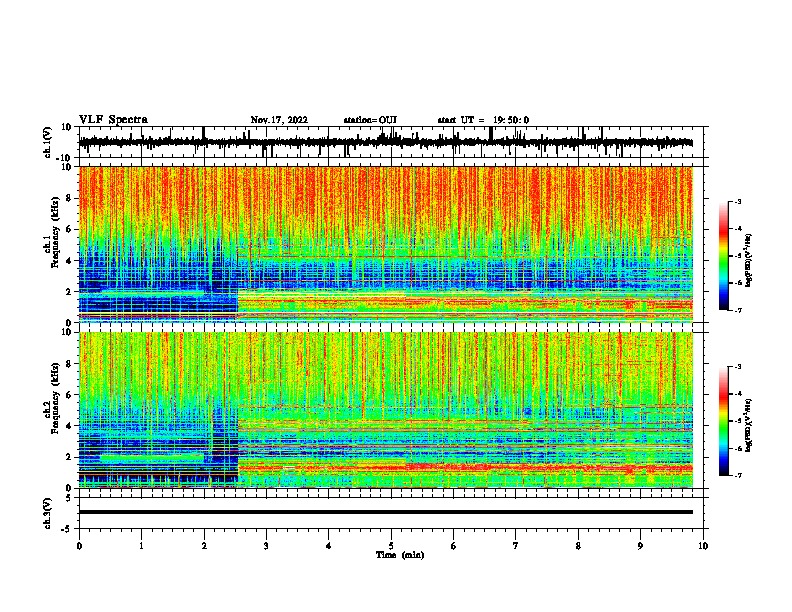Click ch.1 color bar log(PSD) unit label
This screenshot has height=612, width=792.
click(749, 261)
